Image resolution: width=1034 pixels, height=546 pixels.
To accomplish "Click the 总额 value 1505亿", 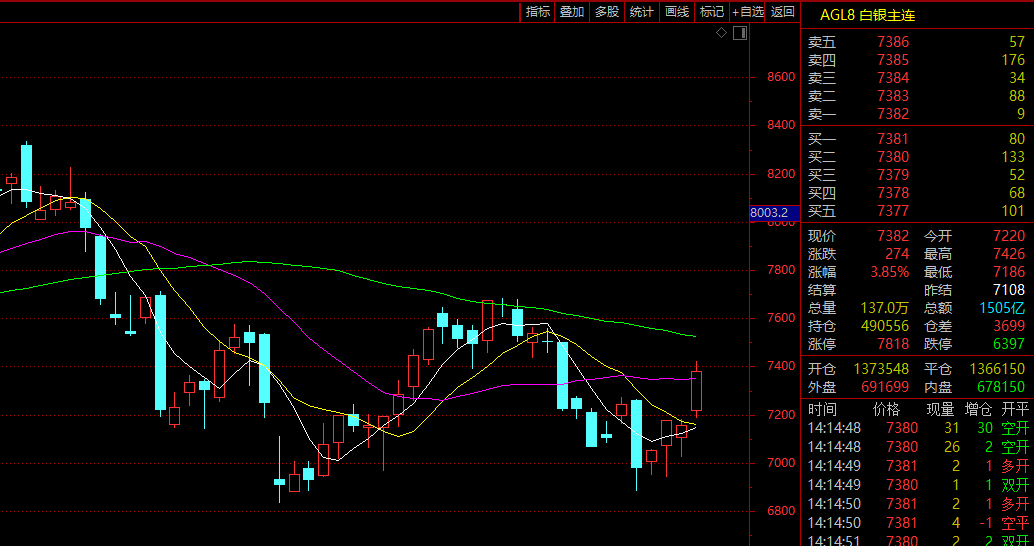I will pos(1004,308).
